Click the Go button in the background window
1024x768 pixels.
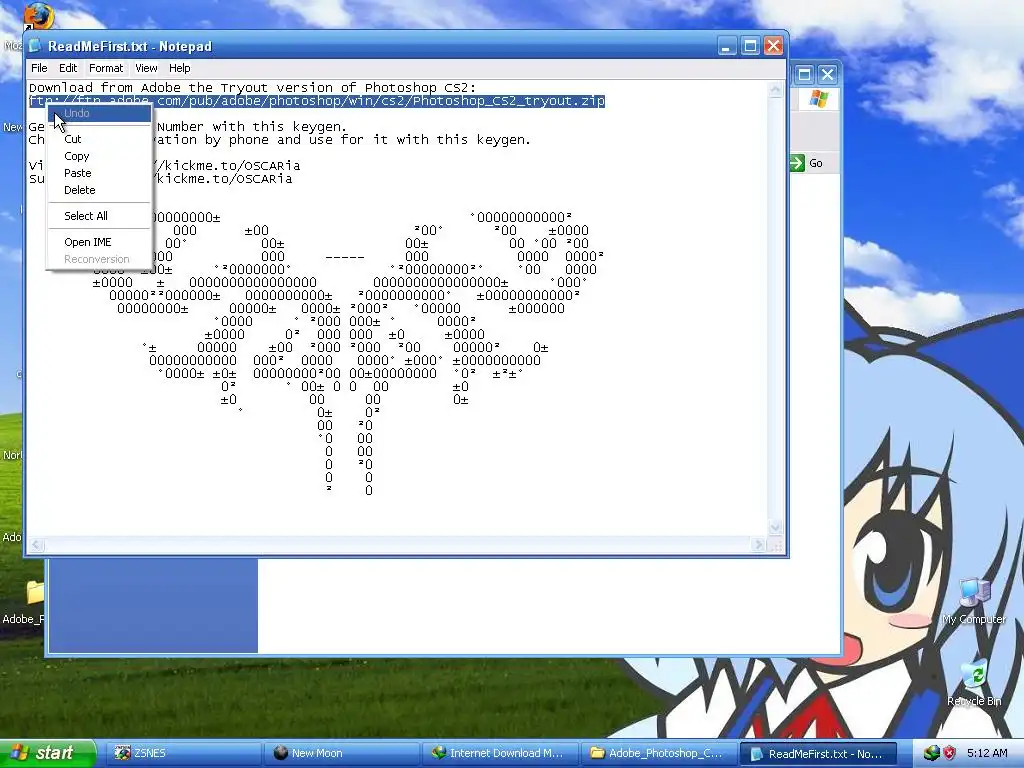807,163
